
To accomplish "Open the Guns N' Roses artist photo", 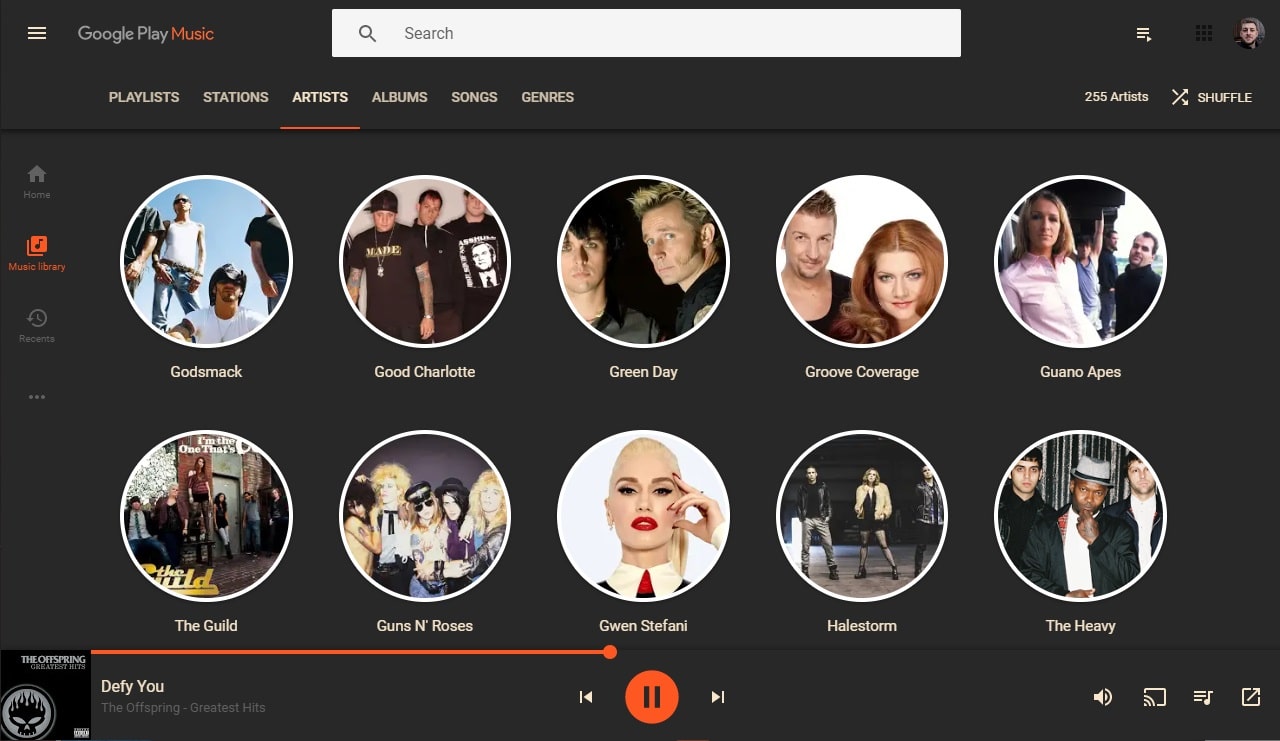I will pyautogui.click(x=425, y=516).
